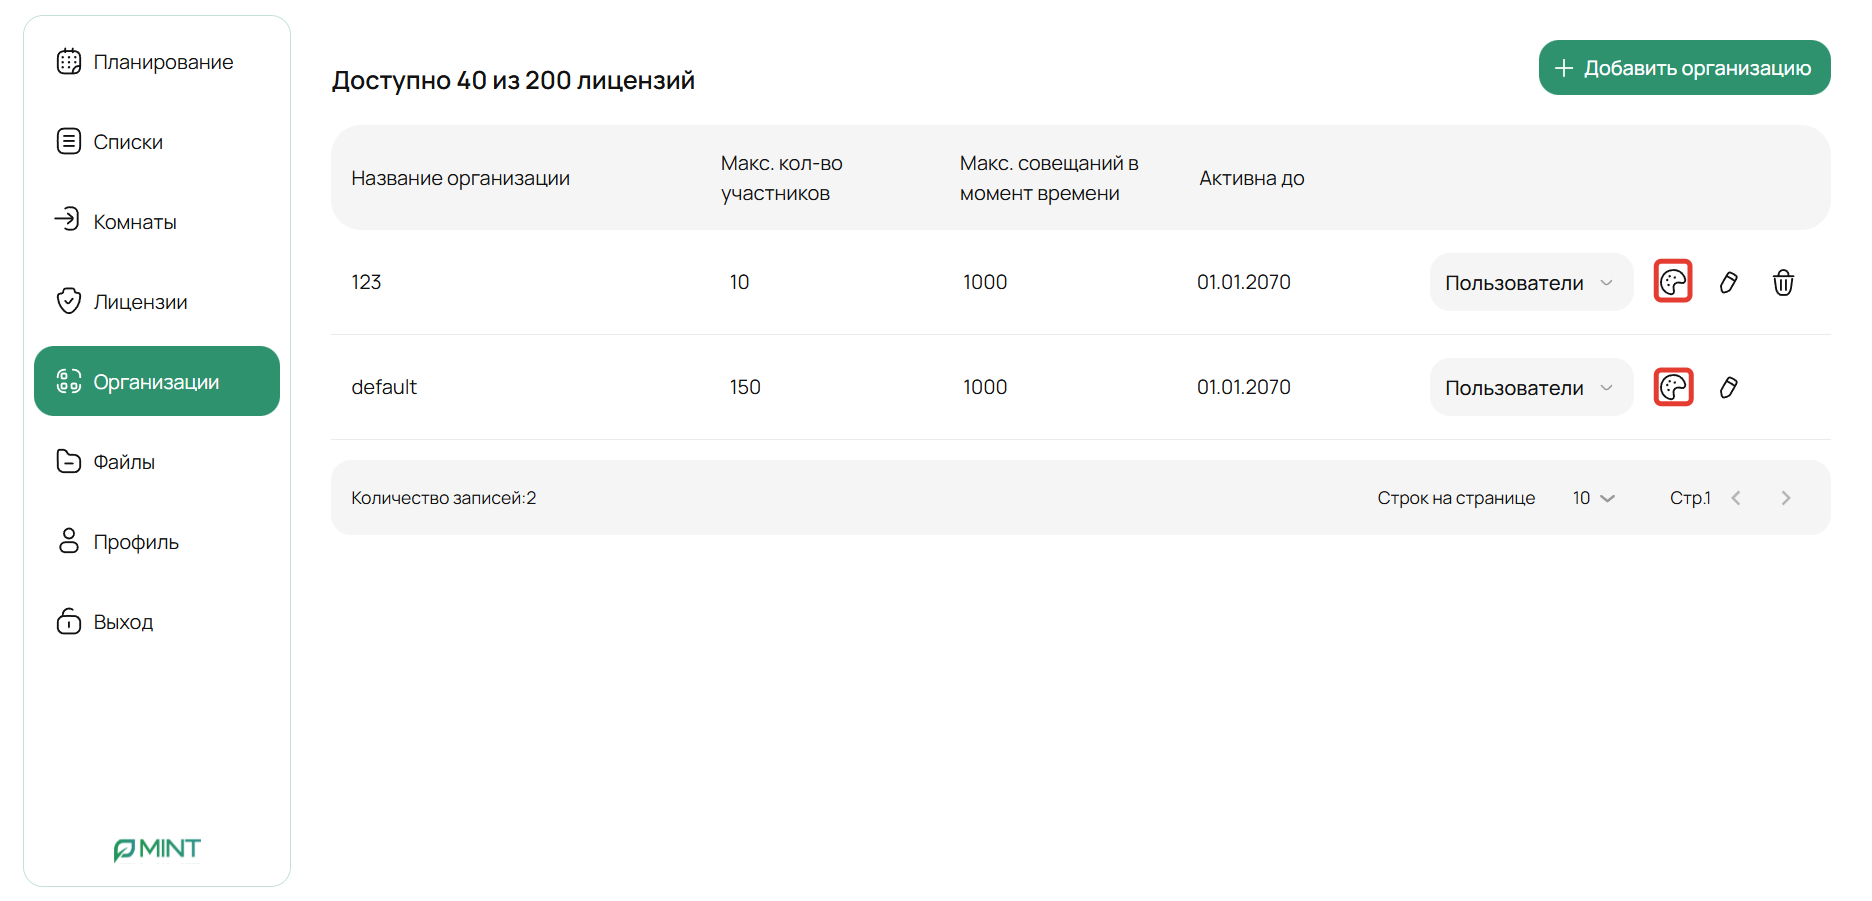This screenshot has height=901, width=1872.
Task: Expand Пользователи dropdown for organization 123
Action: click(1530, 283)
